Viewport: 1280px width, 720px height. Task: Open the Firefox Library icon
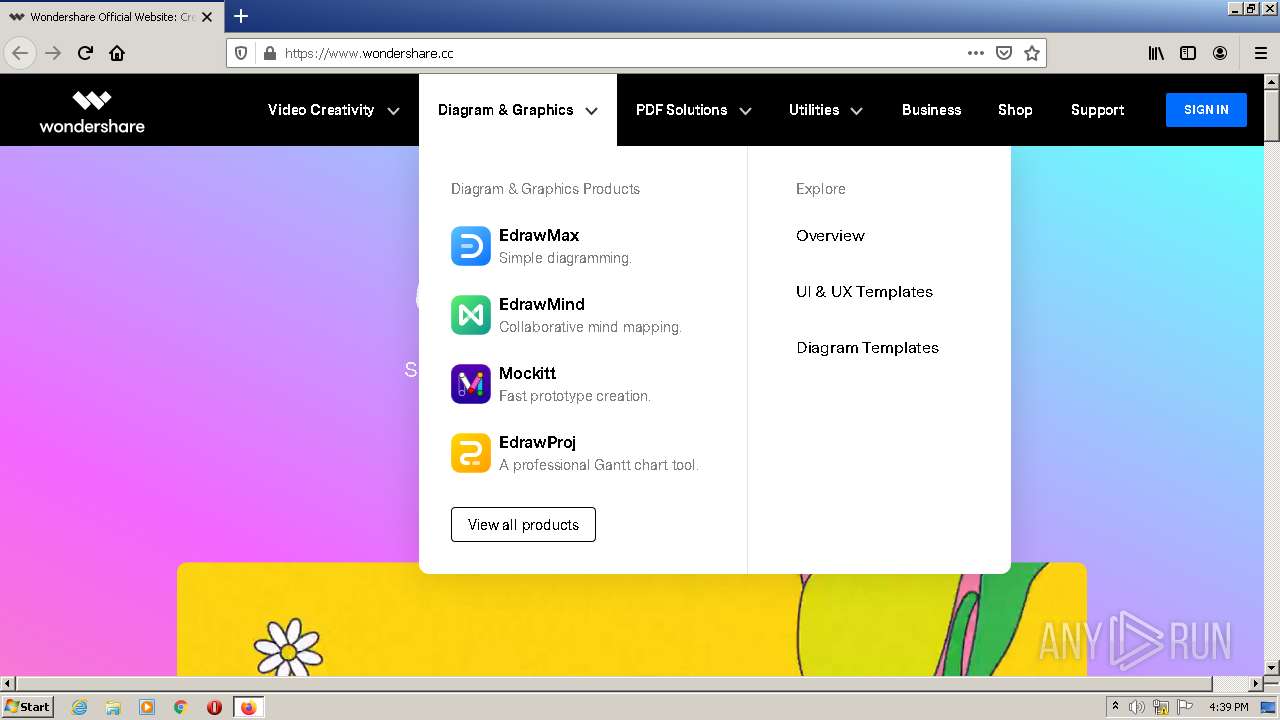tap(1156, 53)
